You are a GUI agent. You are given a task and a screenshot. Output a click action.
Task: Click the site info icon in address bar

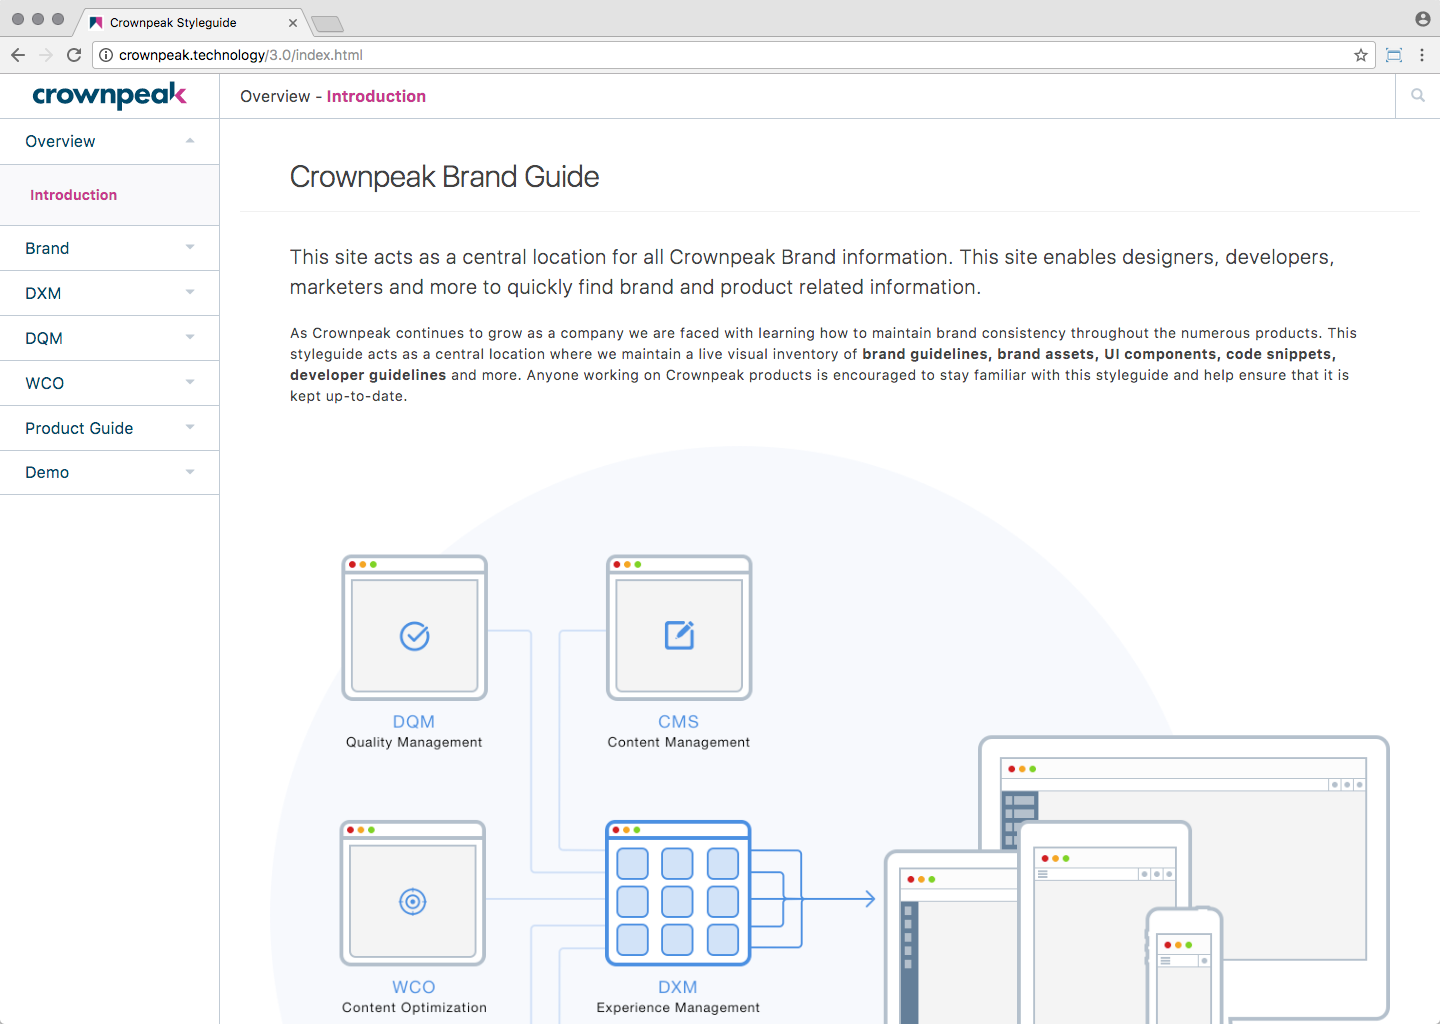(x=106, y=55)
